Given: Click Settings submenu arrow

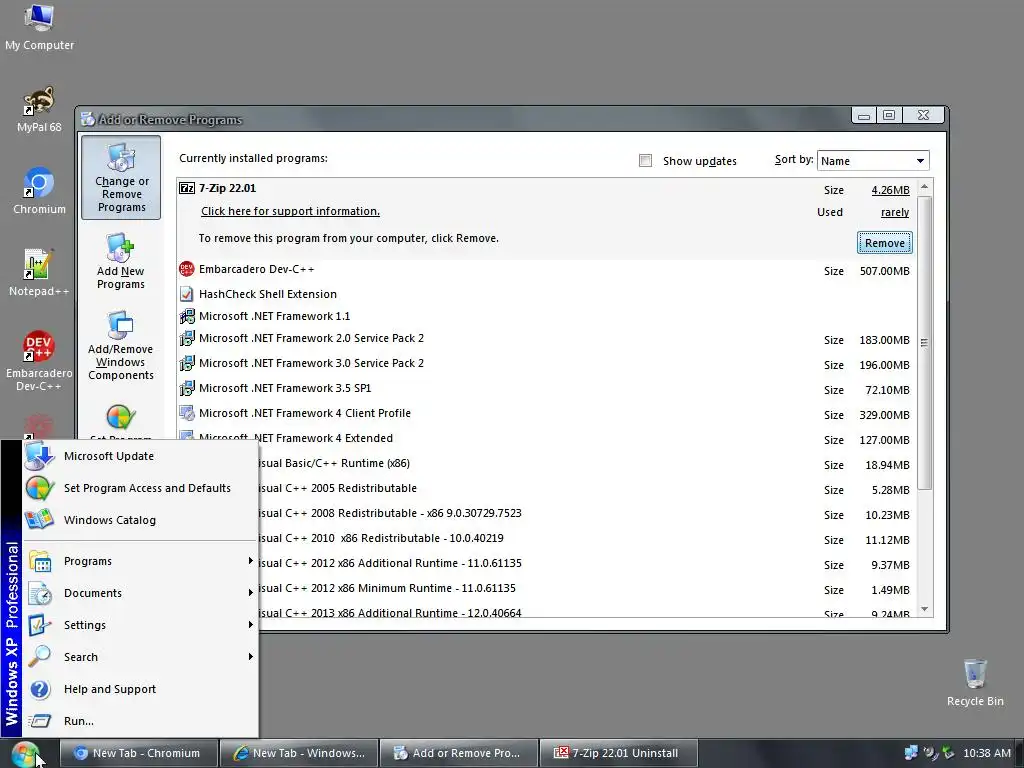Looking at the screenshot, I should (x=250, y=624).
